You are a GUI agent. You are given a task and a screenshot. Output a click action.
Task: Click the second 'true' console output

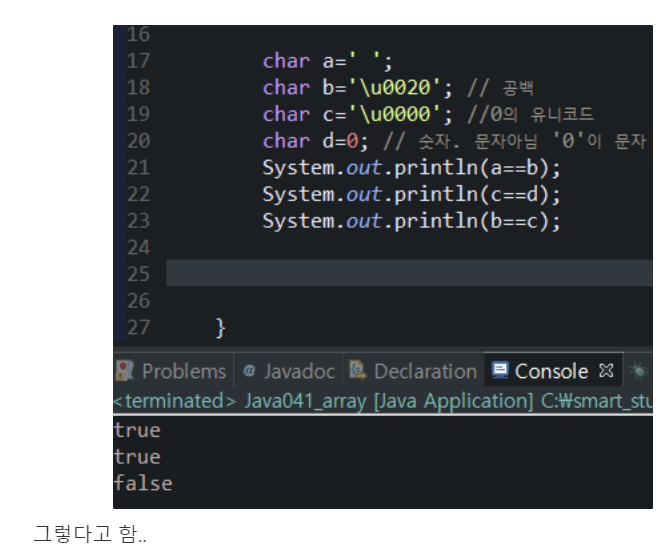click(x=137, y=457)
